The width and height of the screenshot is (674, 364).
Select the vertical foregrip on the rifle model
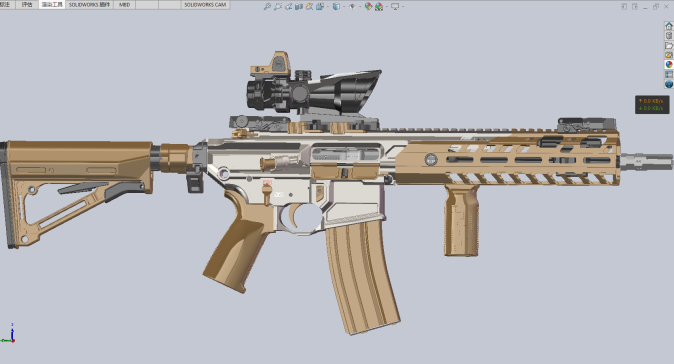tap(461, 220)
